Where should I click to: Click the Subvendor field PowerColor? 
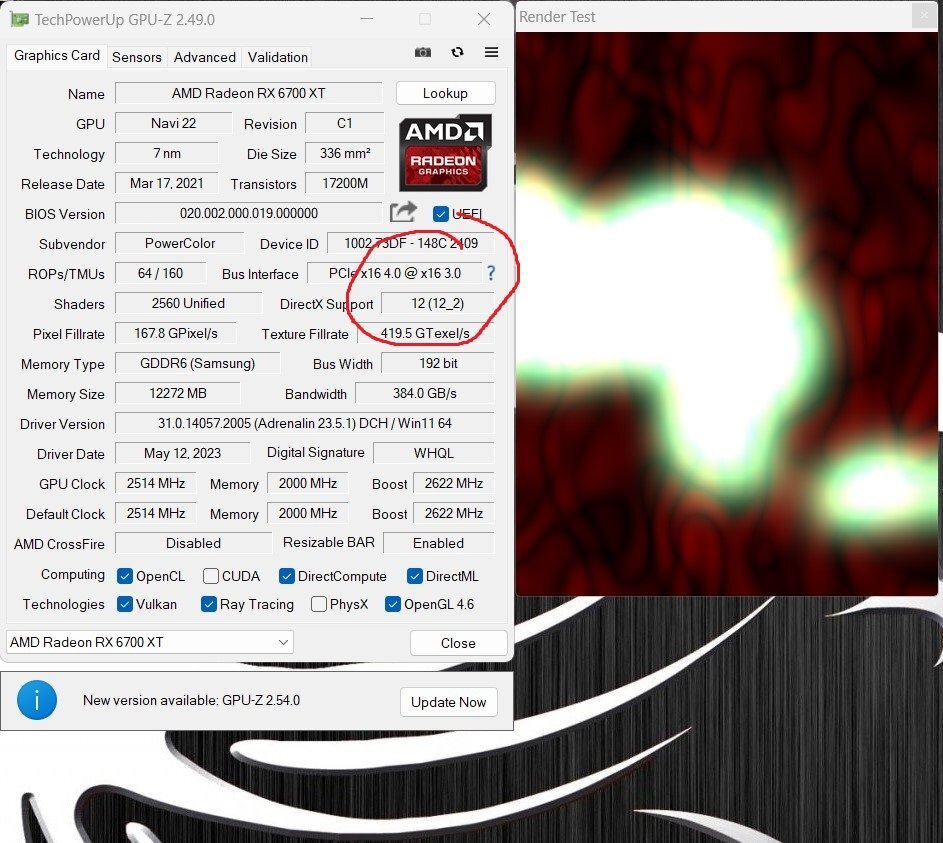[x=180, y=244]
